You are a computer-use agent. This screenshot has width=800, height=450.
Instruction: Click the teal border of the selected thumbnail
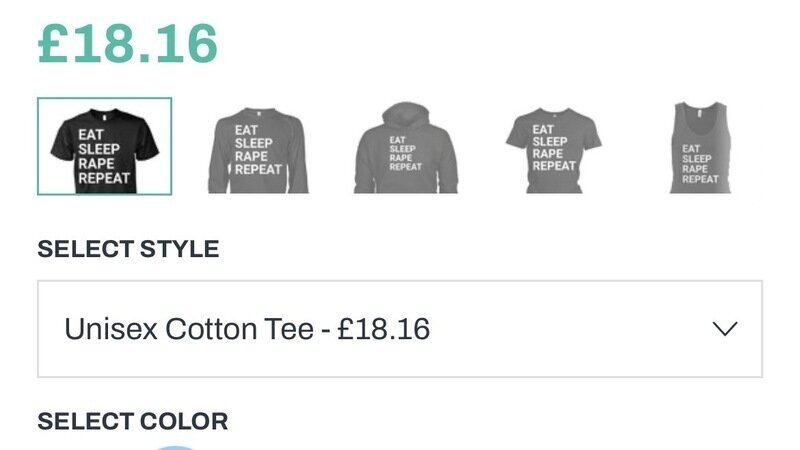[x=38, y=146]
